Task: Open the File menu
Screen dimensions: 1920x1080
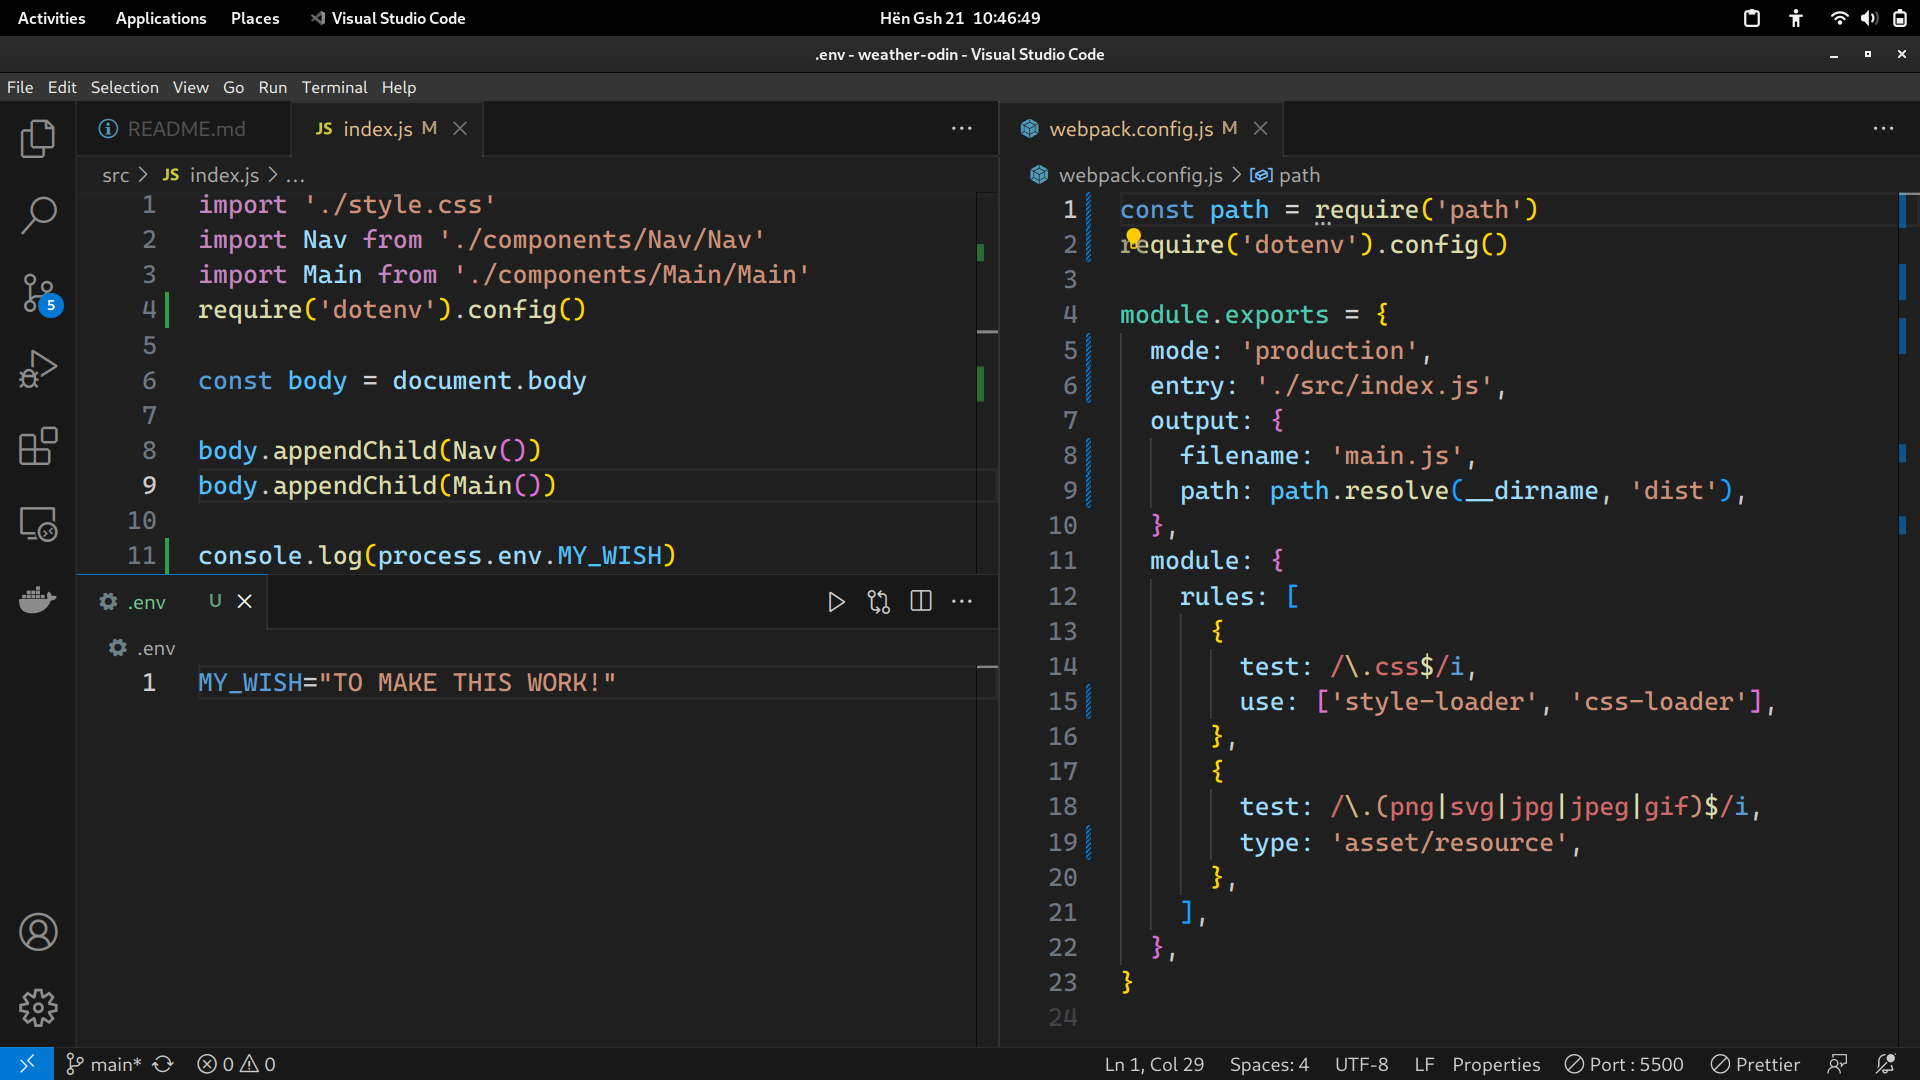Action: 20,87
